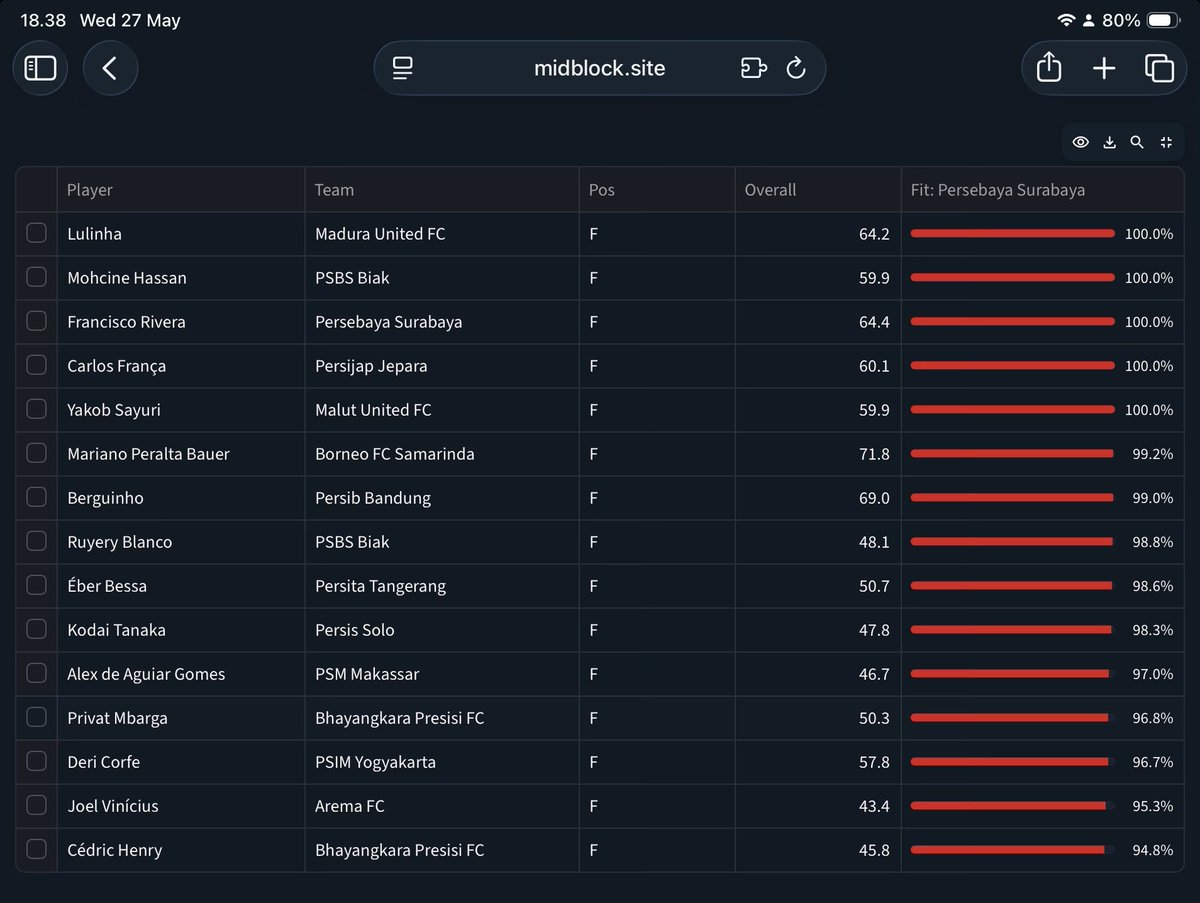Click the 71.8 overall value
This screenshot has width=1200, height=903.
[874, 454]
